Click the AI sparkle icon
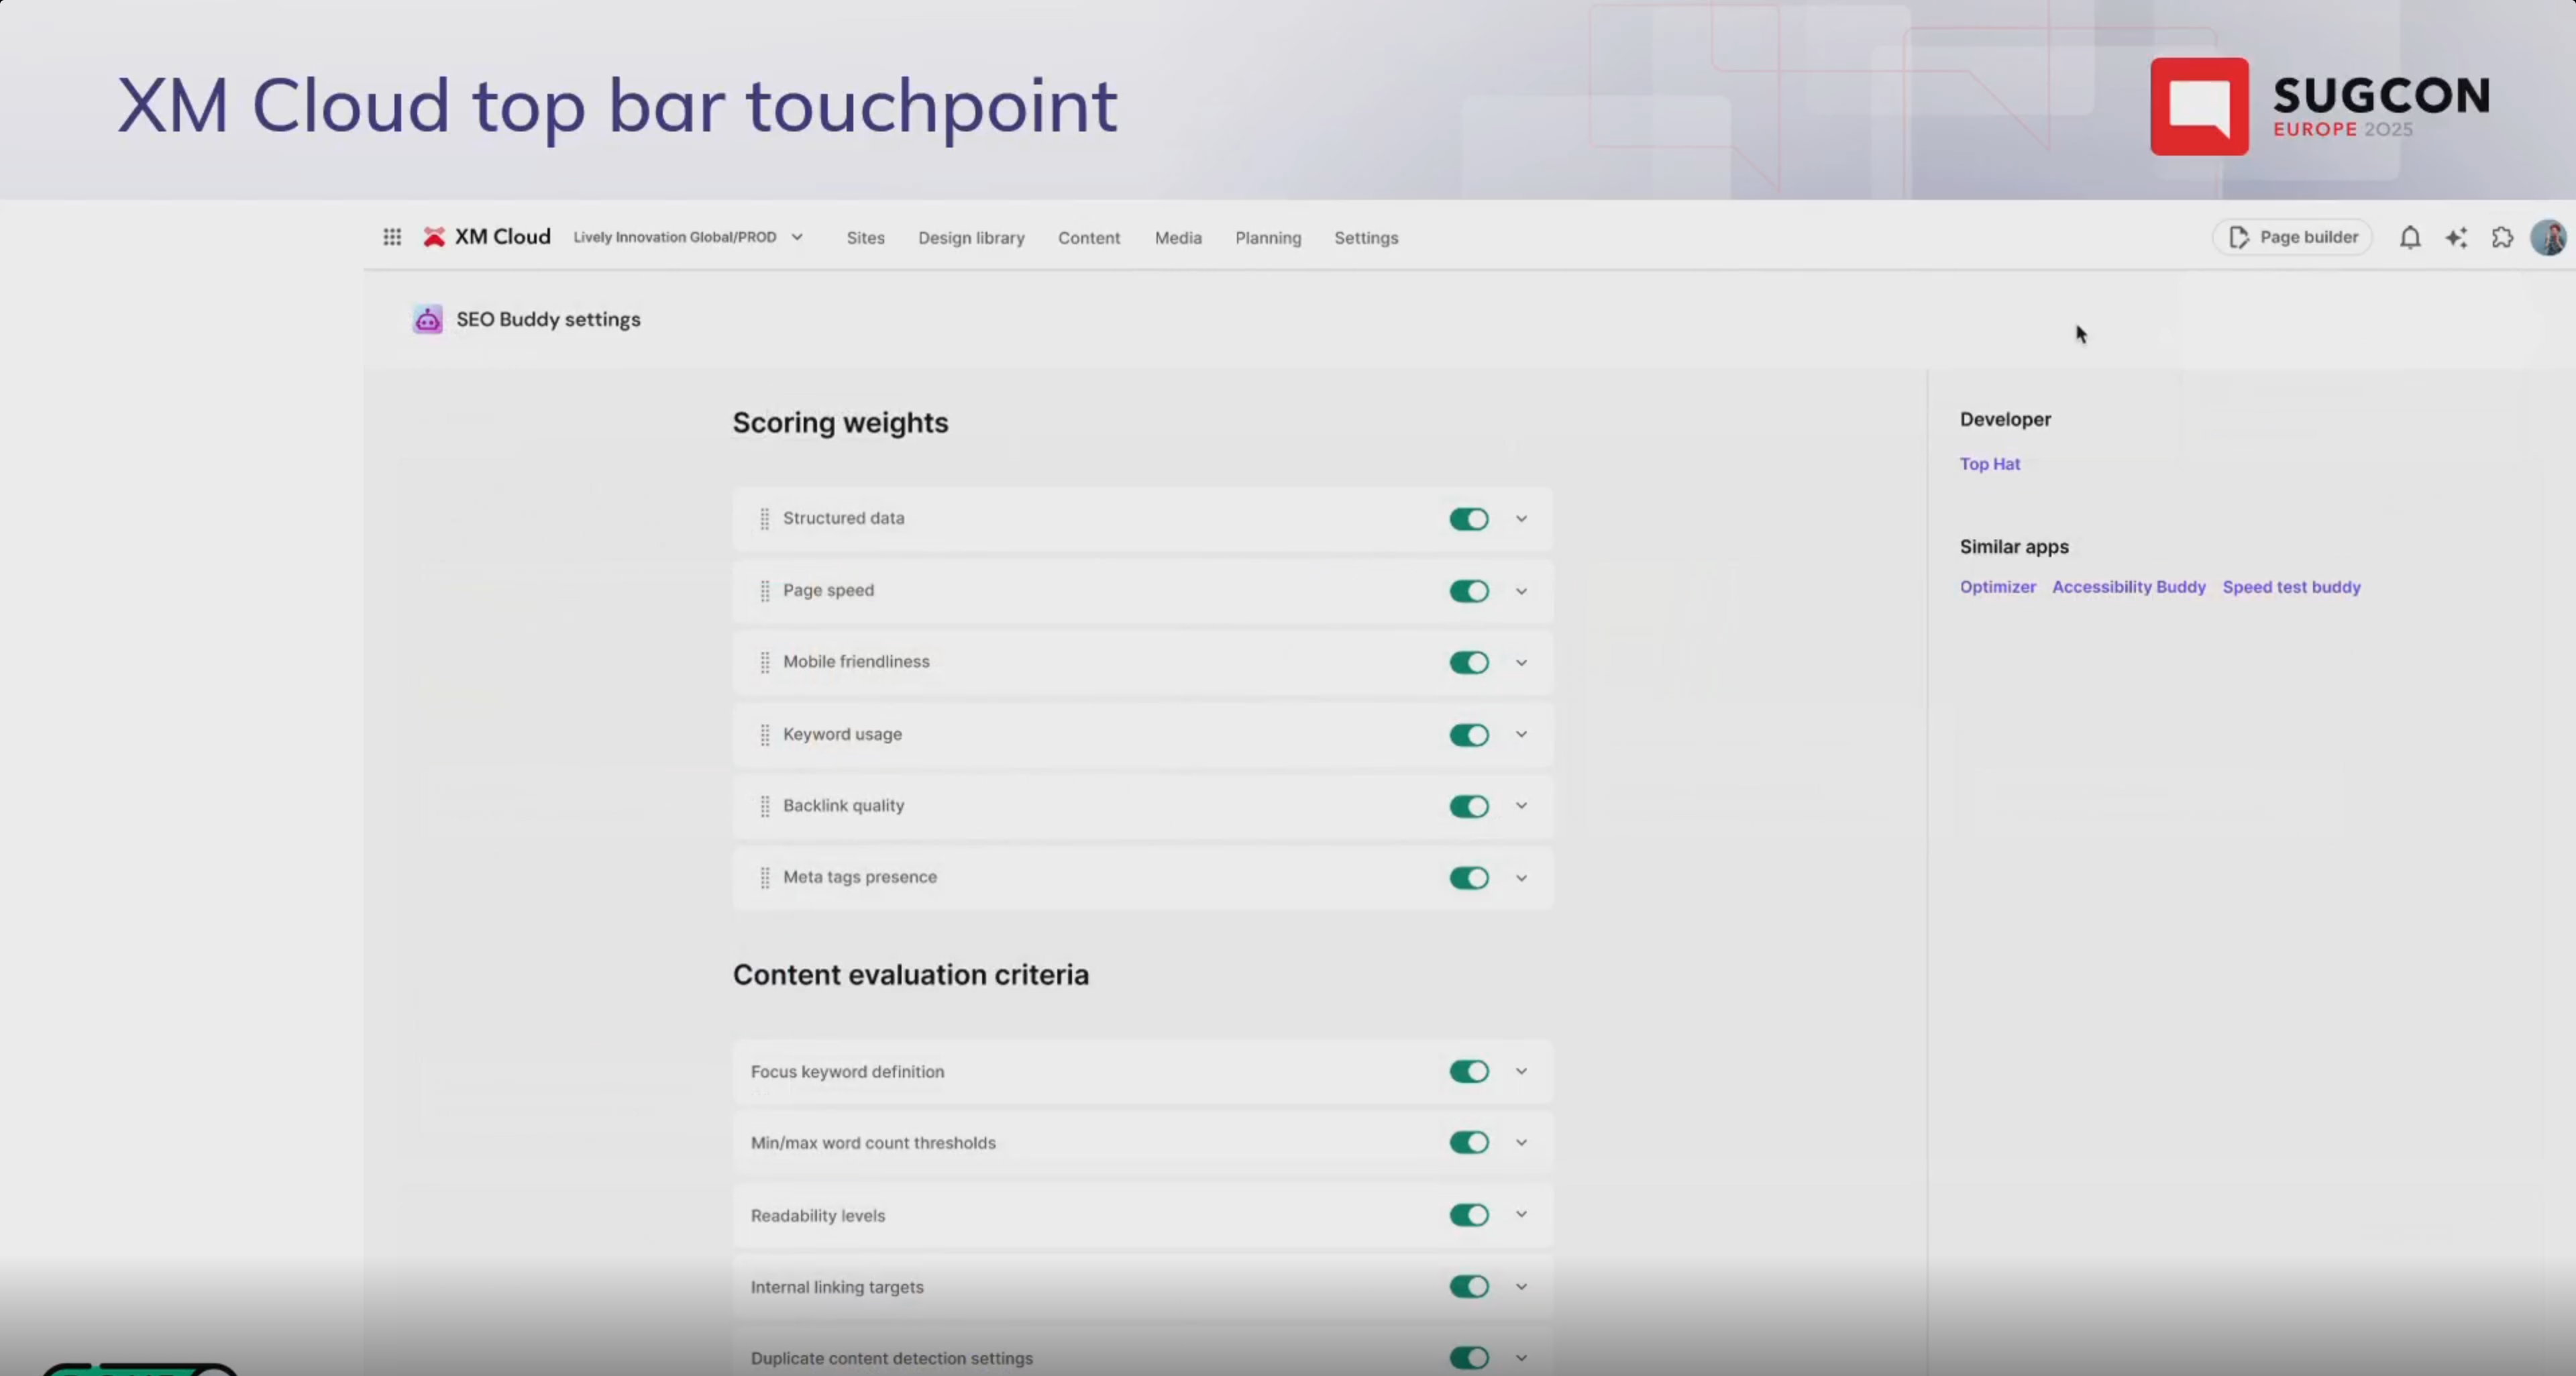The width and height of the screenshot is (2576, 1376). click(x=2456, y=238)
